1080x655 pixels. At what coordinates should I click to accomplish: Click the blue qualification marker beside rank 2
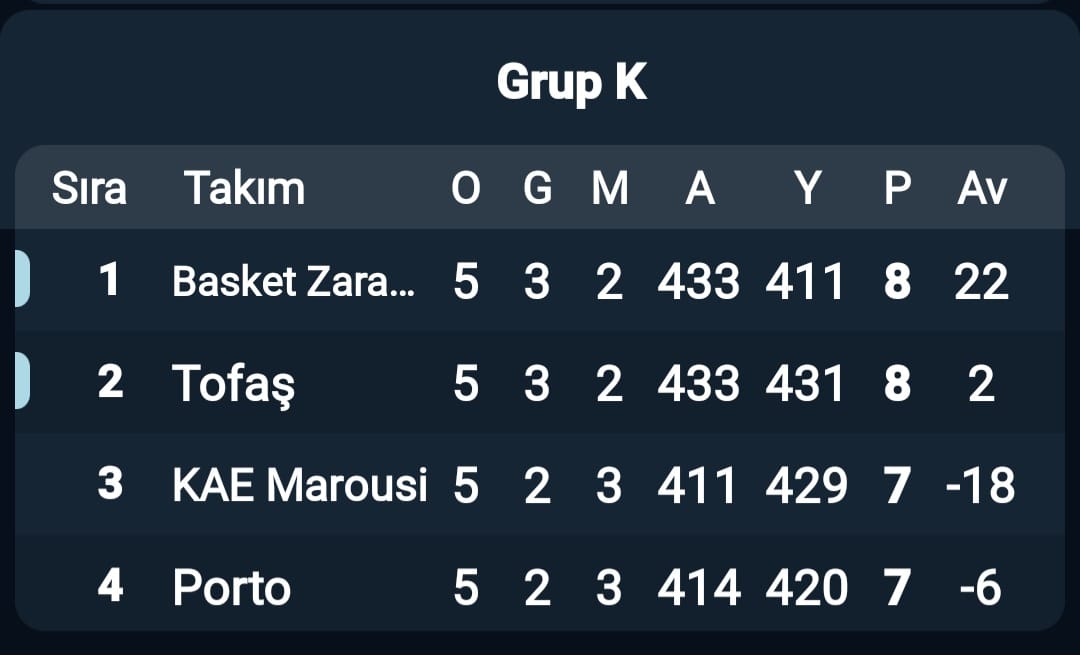coord(22,382)
